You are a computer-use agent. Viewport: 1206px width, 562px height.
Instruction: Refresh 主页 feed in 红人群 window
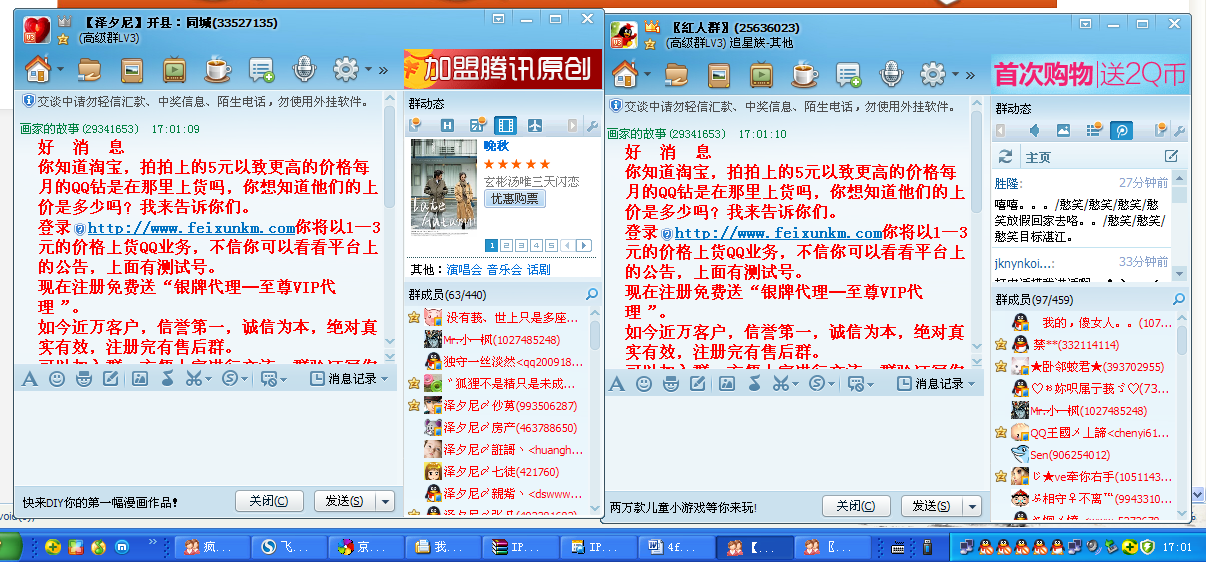click(1005, 157)
